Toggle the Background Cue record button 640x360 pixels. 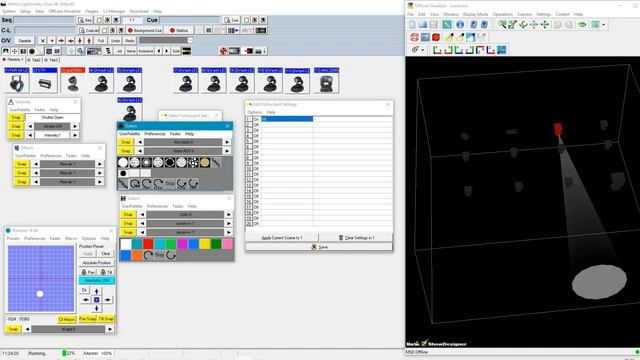145,30
